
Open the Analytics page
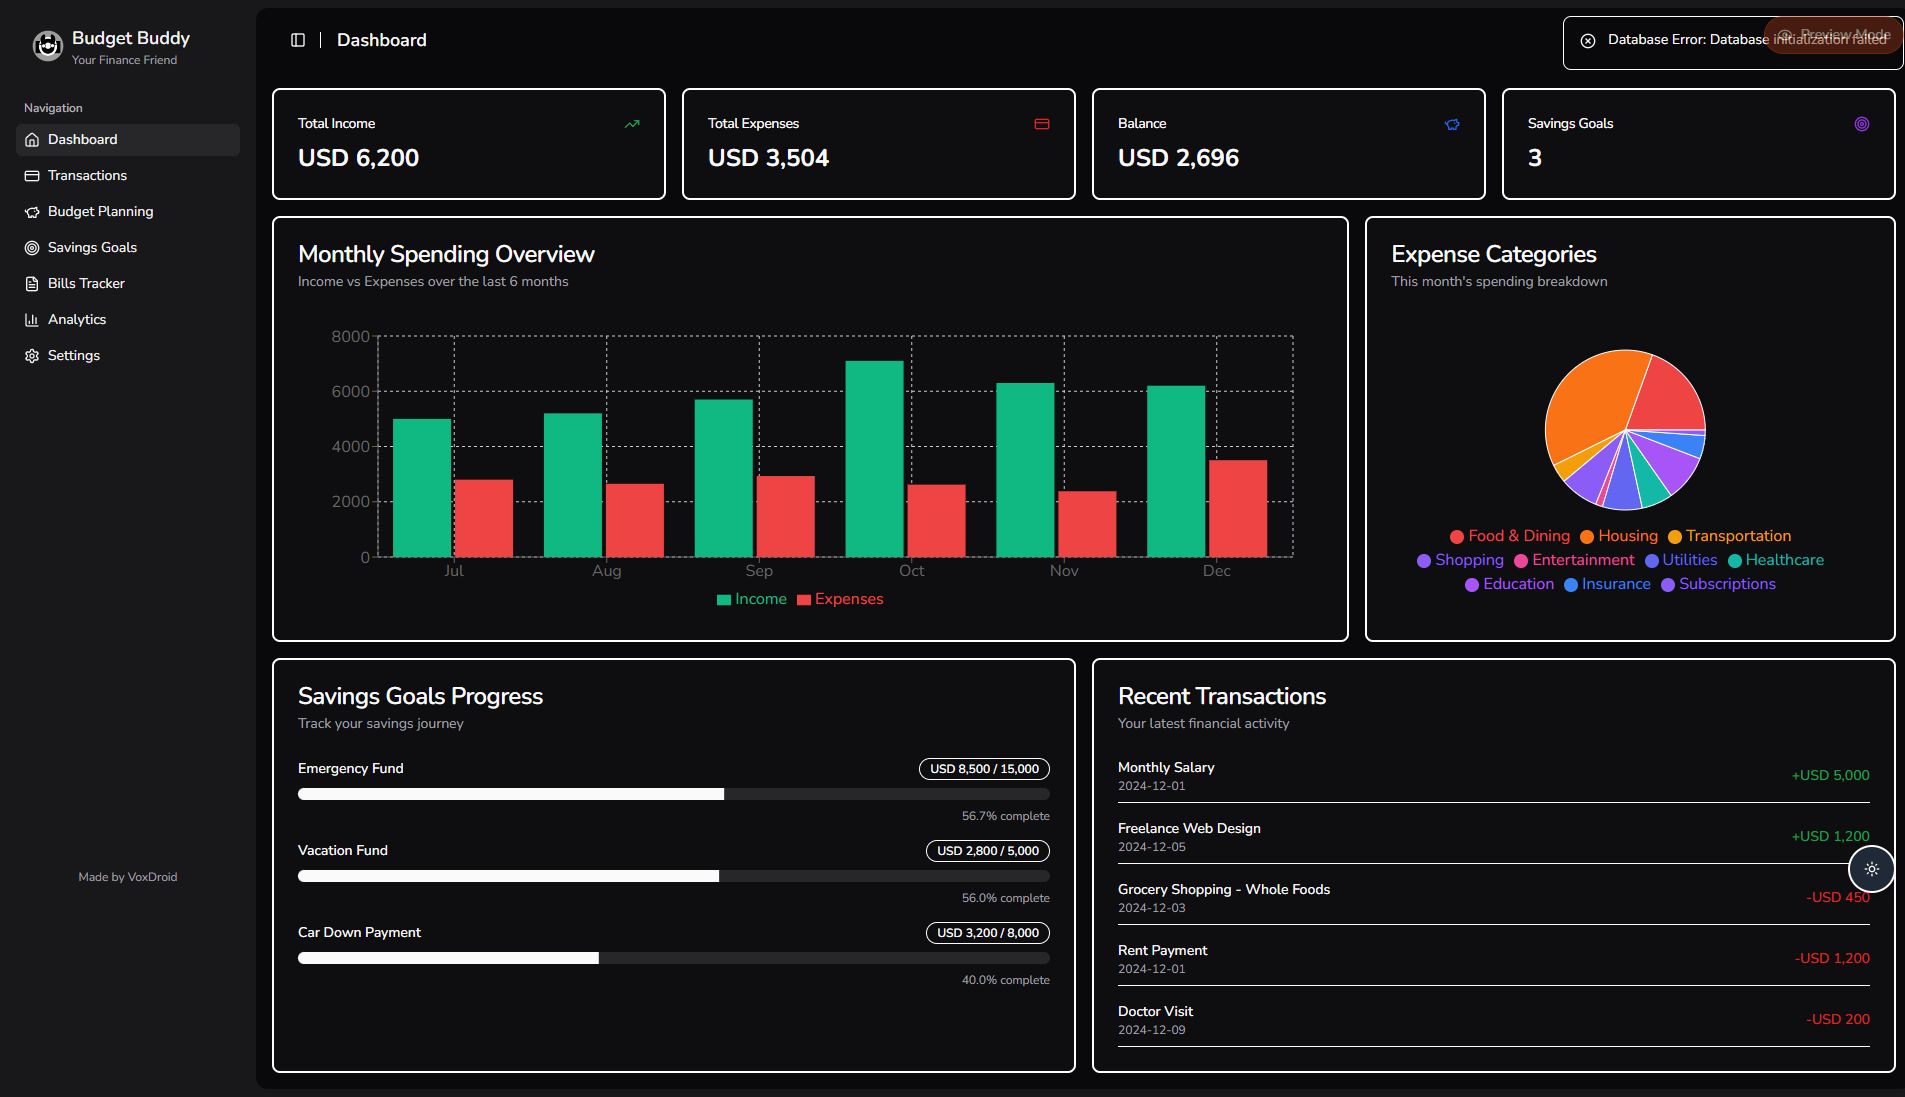[x=77, y=320]
